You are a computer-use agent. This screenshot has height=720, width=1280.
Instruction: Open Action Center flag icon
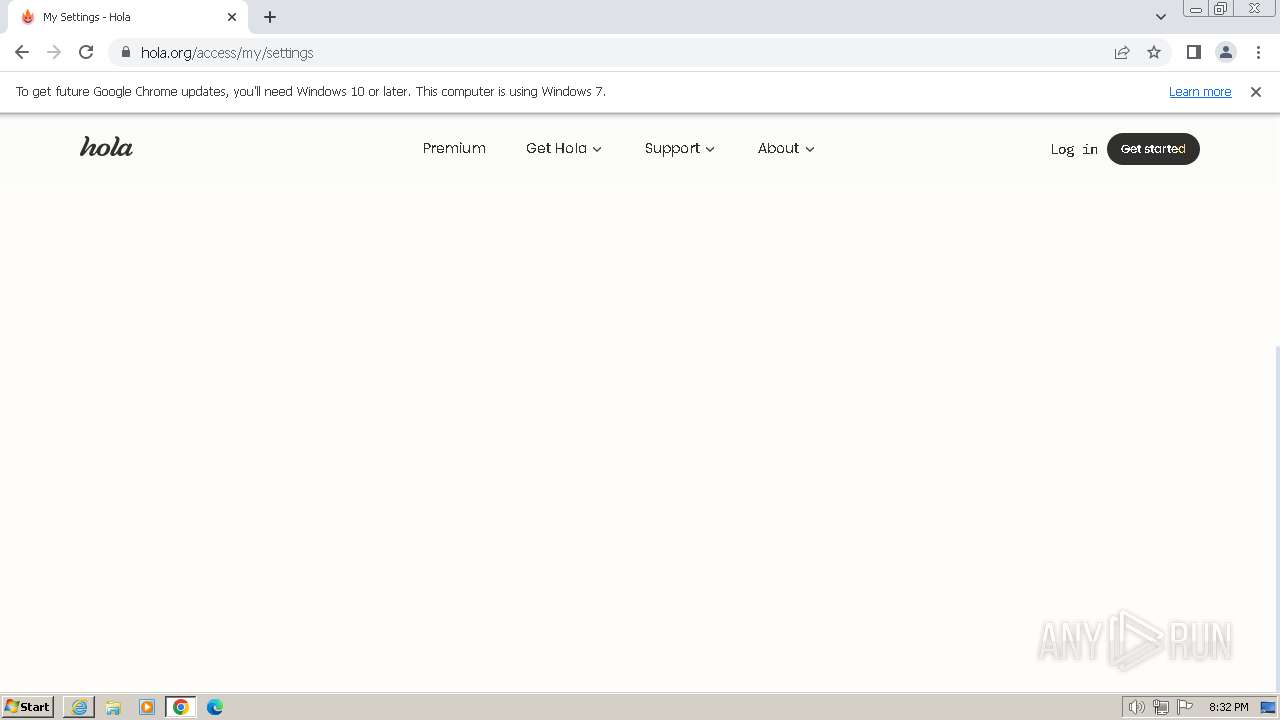point(1185,707)
